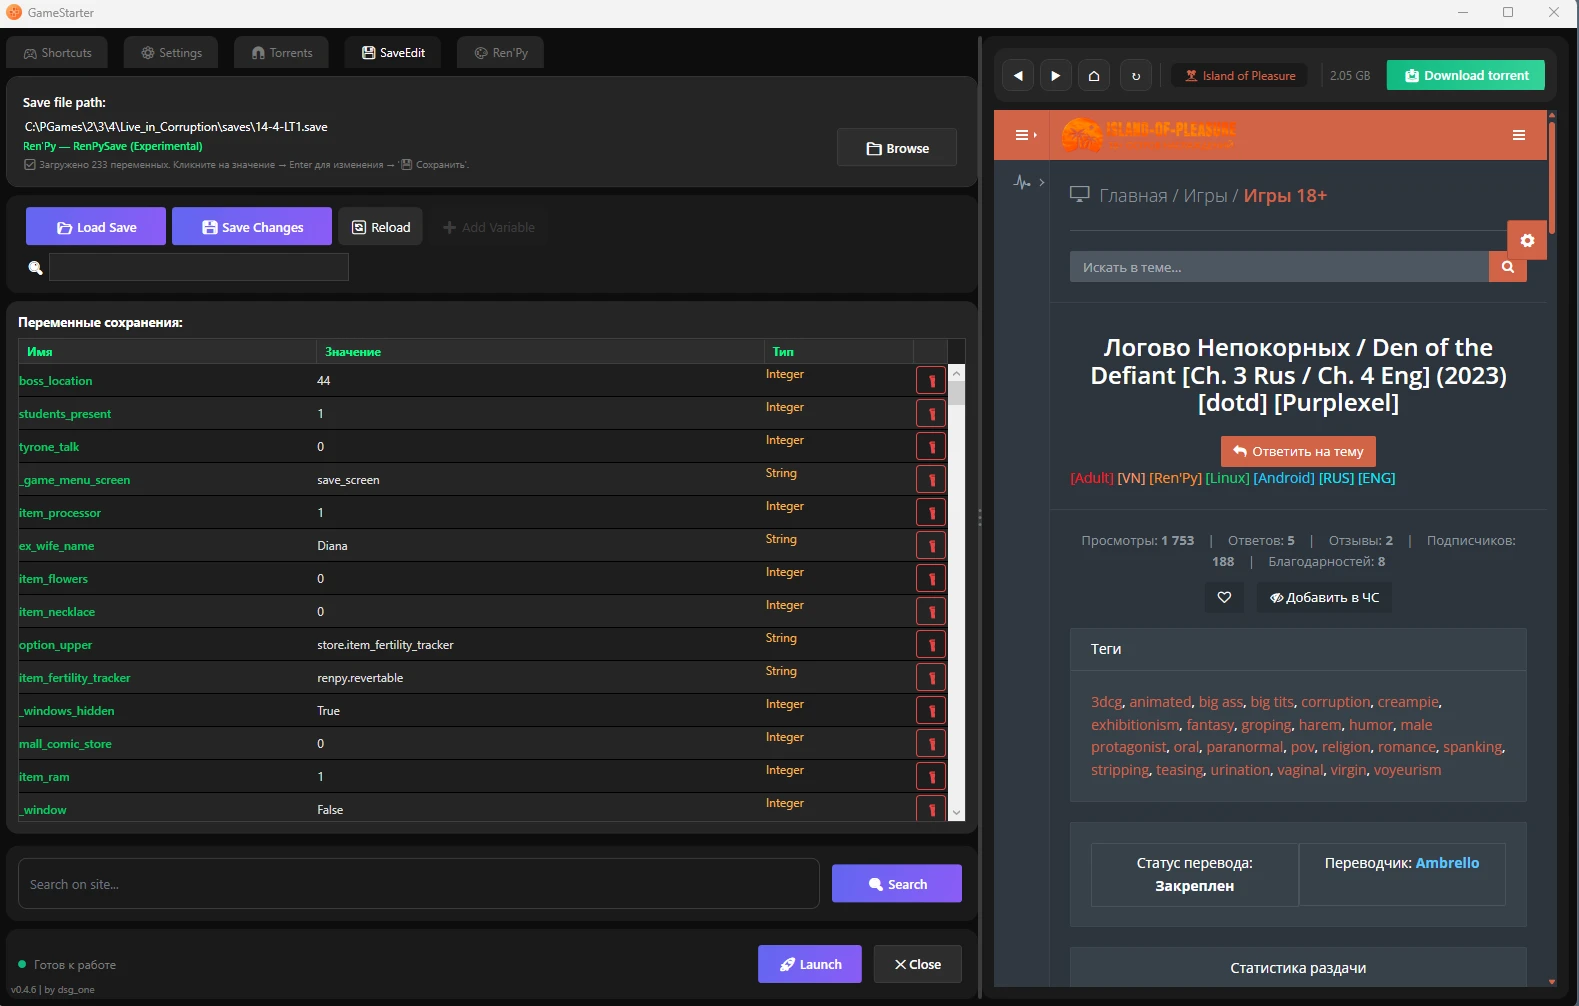Switch to the Torrents tab
The height and width of the screenshot is (1006, 1579).
(282, 53)
